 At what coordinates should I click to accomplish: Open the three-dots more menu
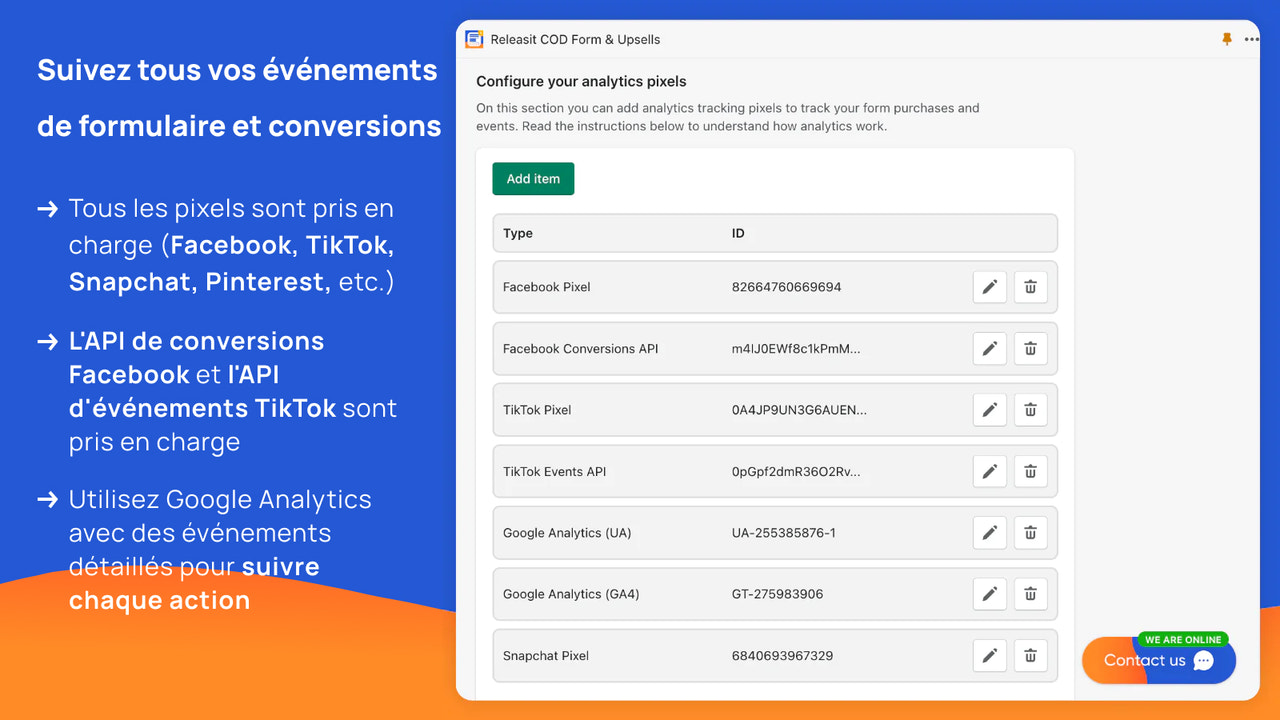tap(1252, 40)
